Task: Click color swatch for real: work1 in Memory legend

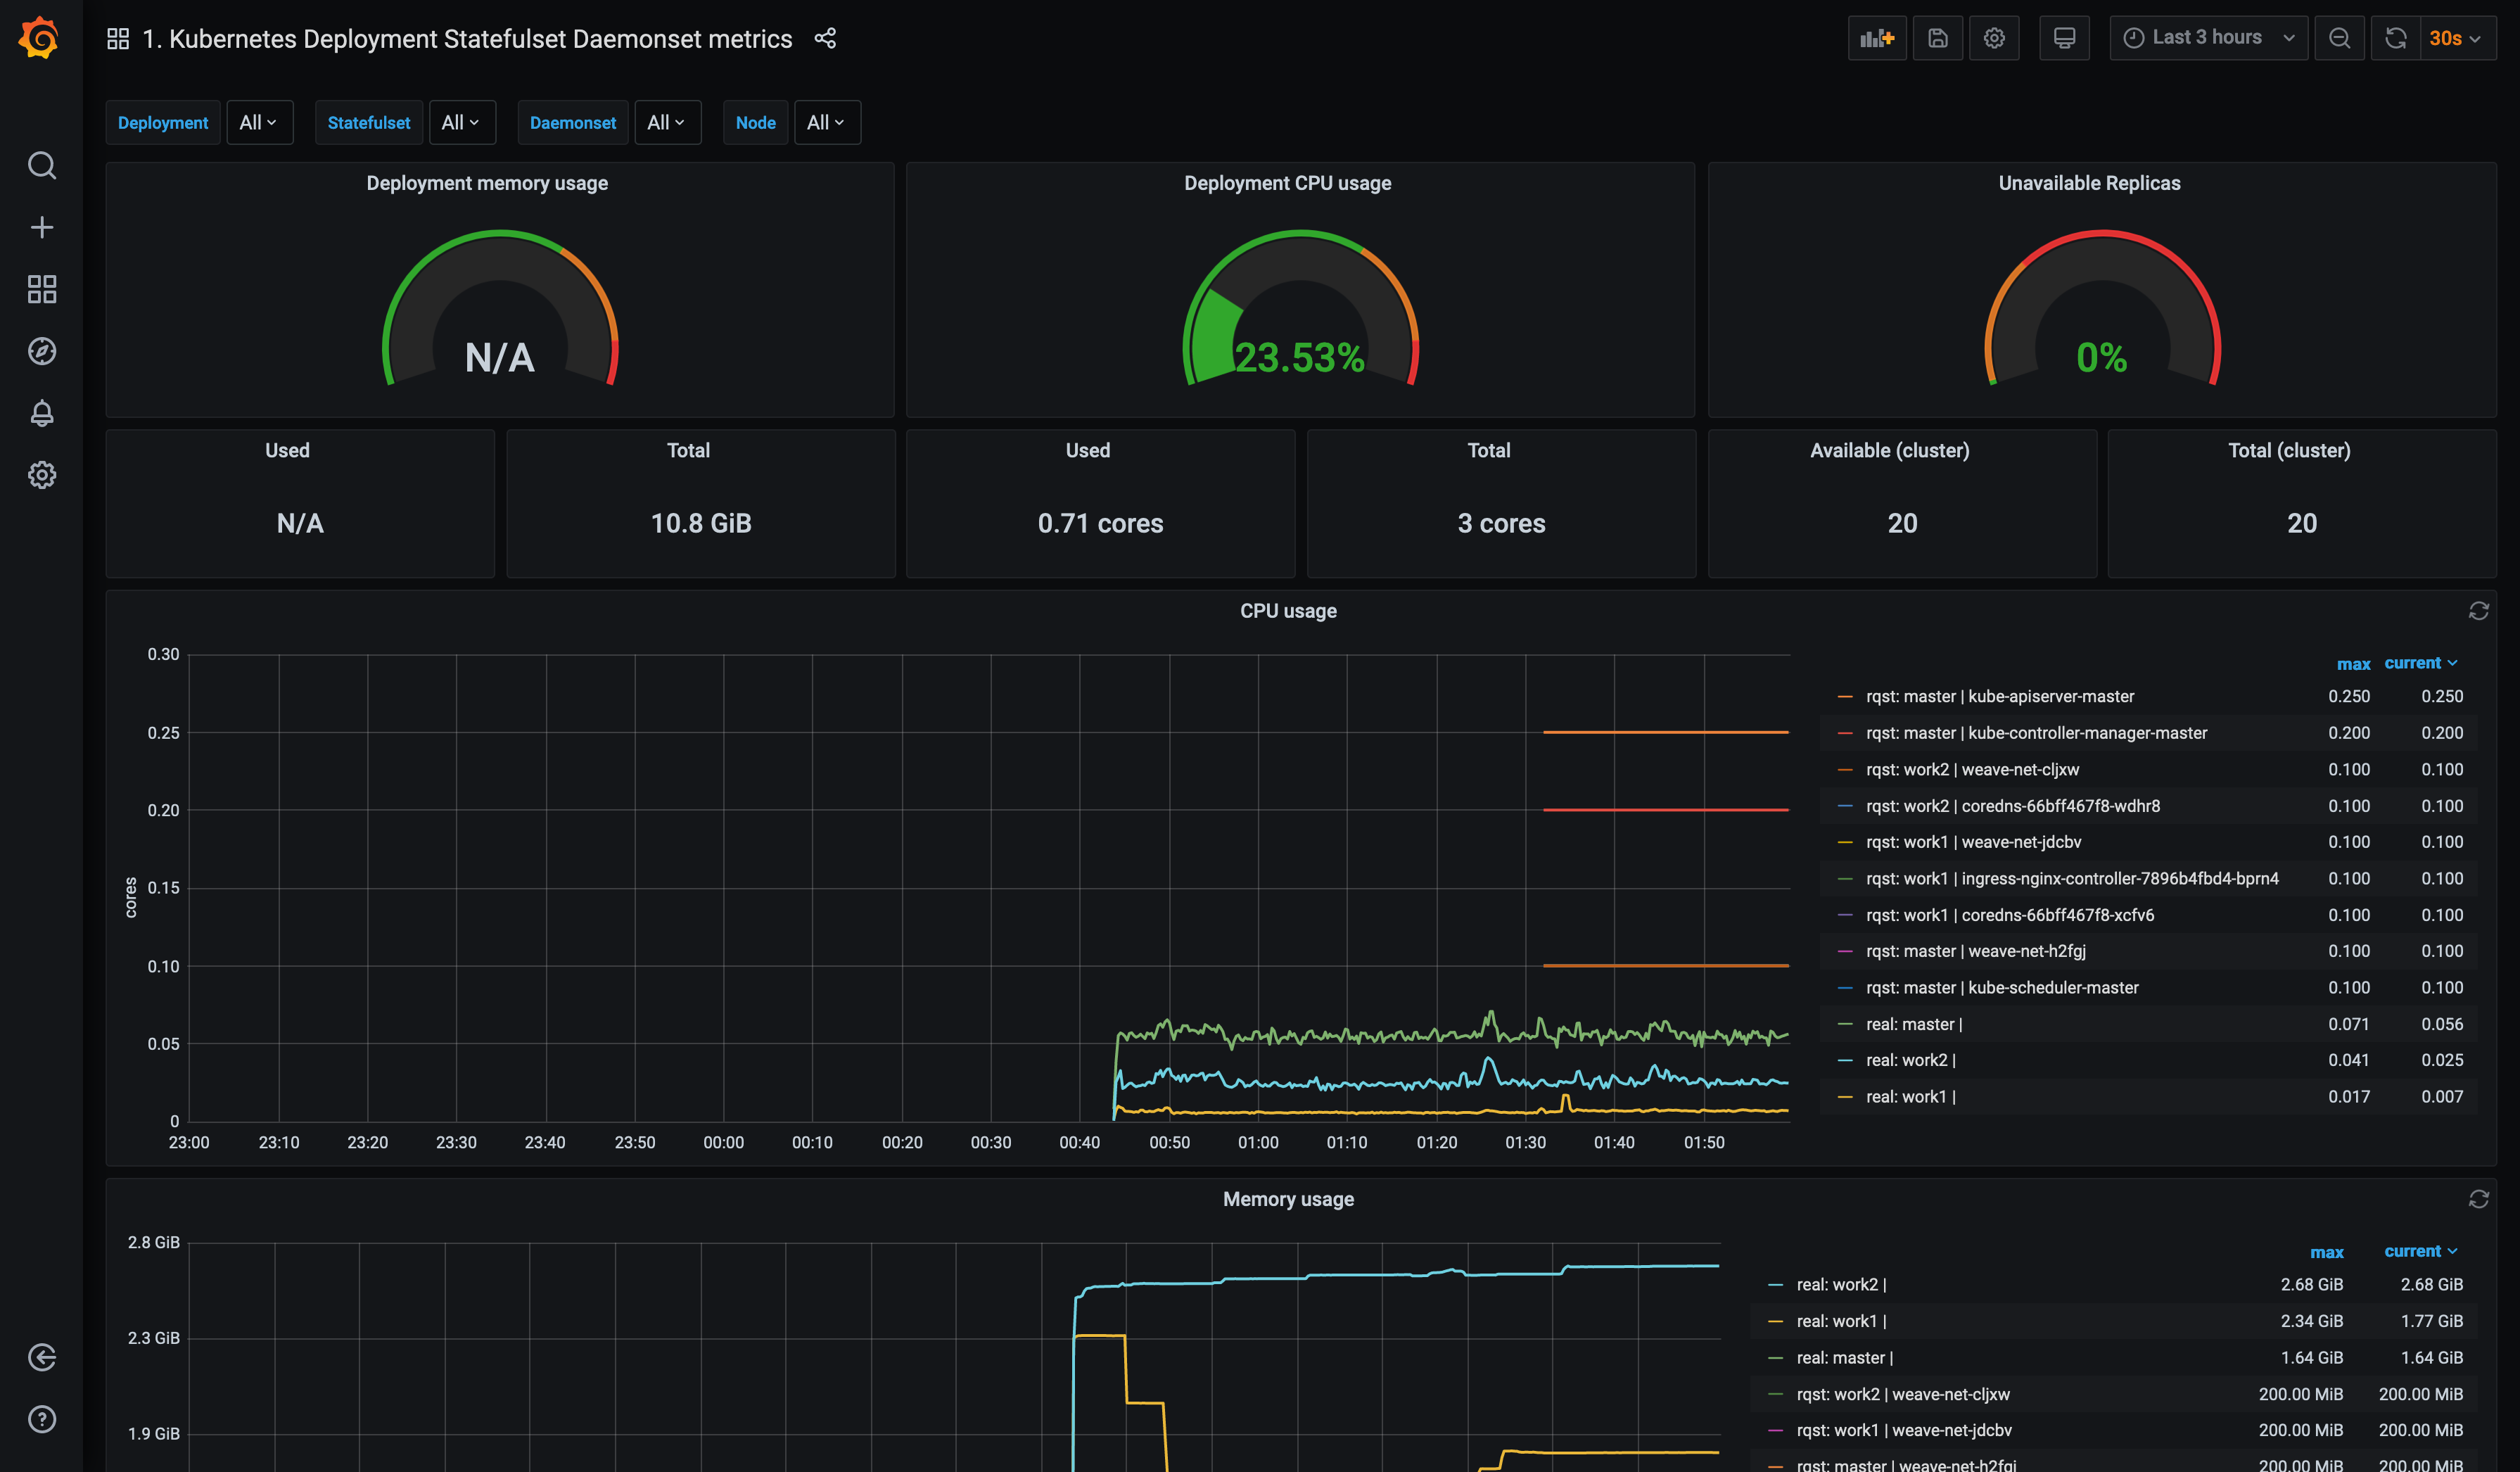Action: pyautogui.click(x=1775, y=1321)
